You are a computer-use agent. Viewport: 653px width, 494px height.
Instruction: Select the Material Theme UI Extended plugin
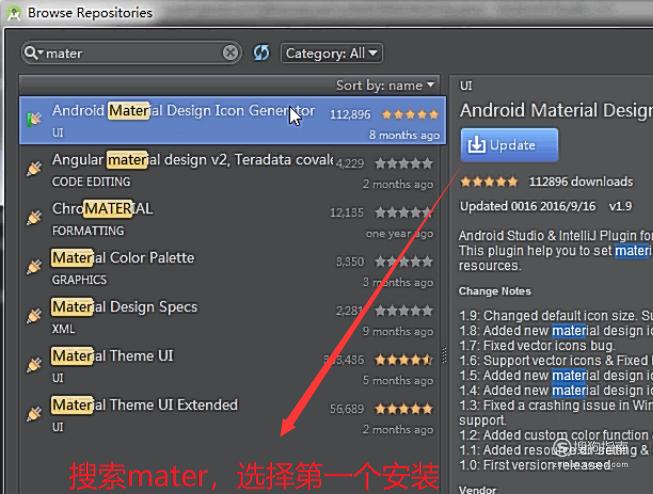pos(230,416)
